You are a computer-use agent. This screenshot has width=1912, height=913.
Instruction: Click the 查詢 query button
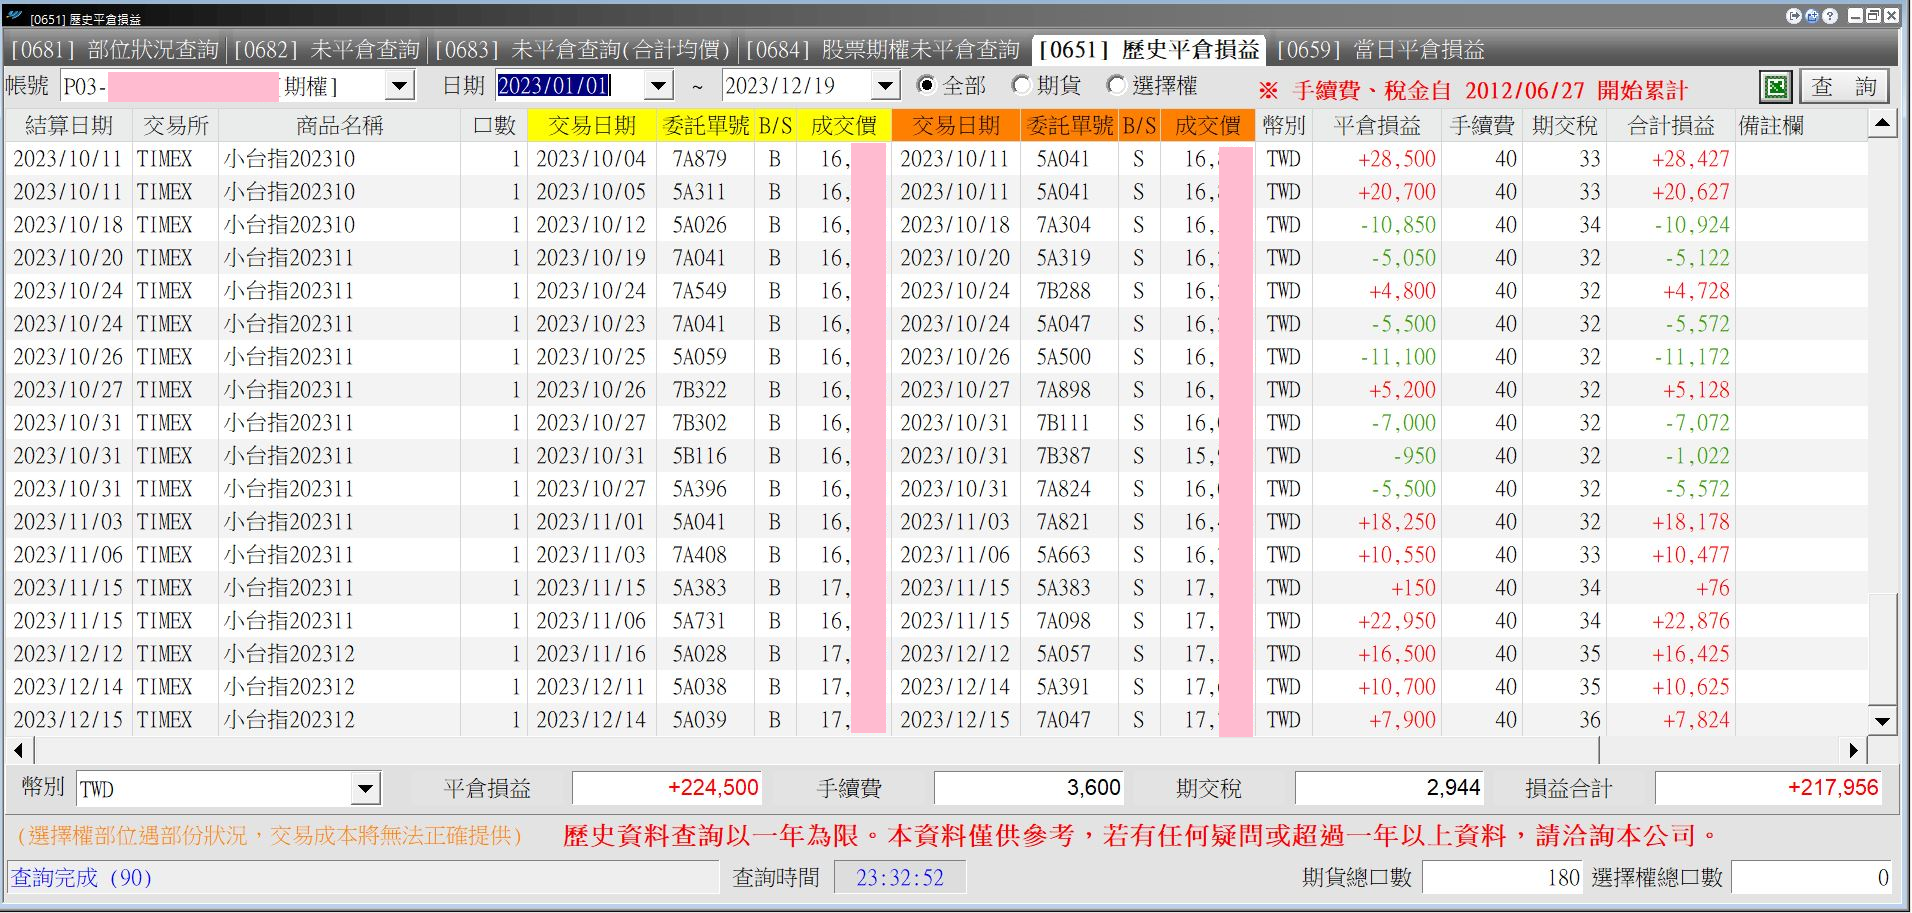pyautogui.click(x=1845, y=87)
